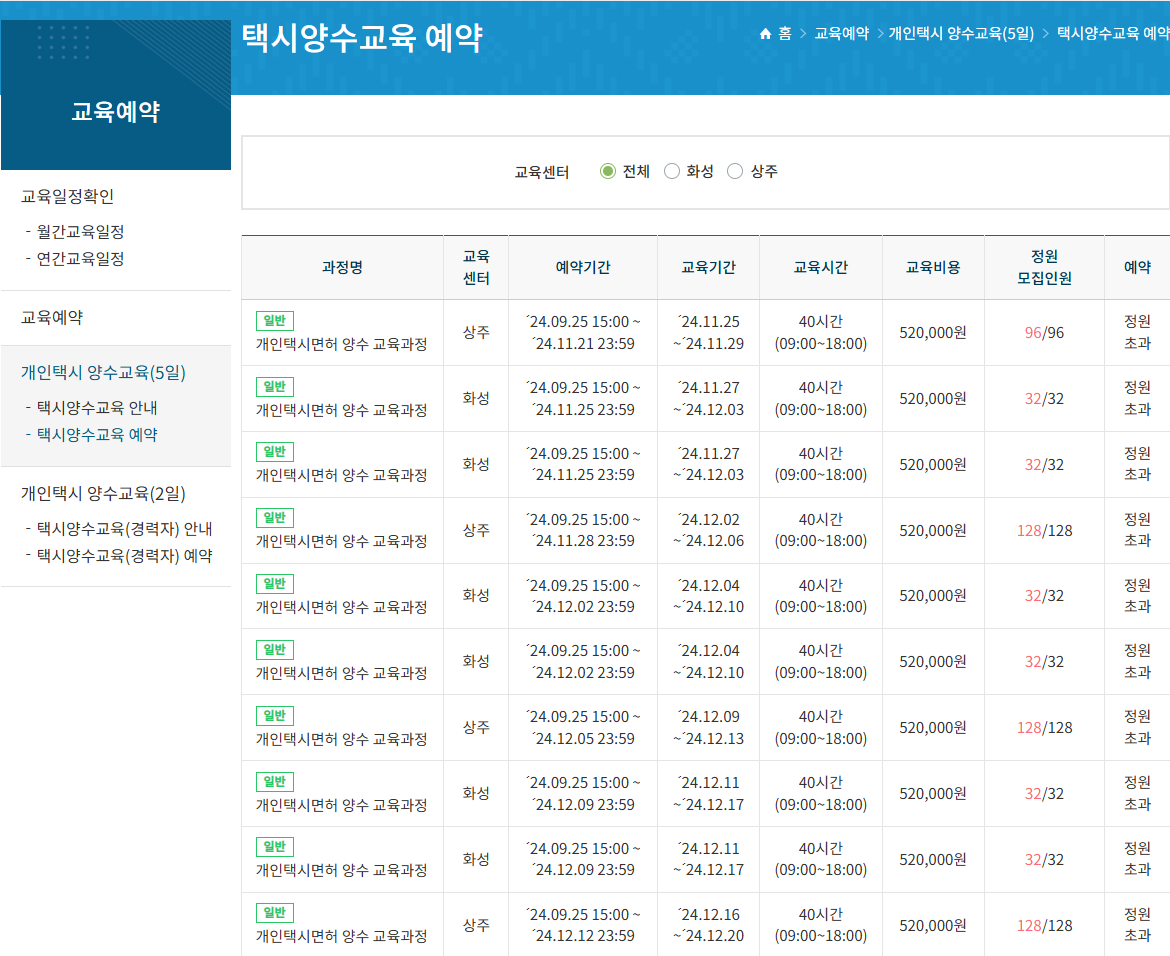The height and width of the screenshot is (956, 1170).
Task: Open 개인택시 양수교육(5일) sidebar section
Action: point(103,372)
